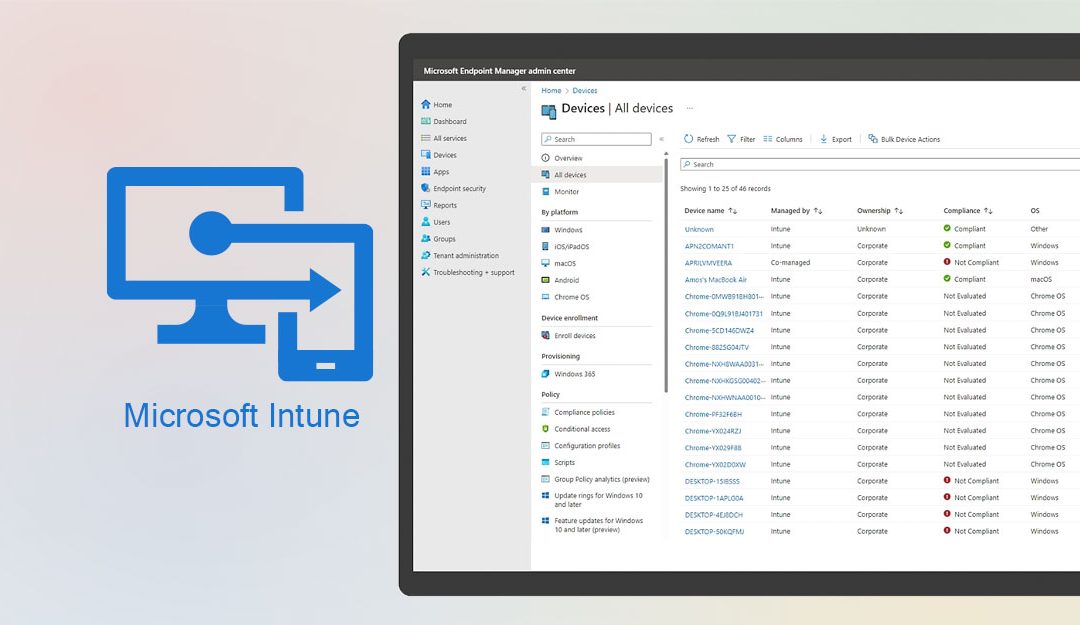Collapse the left navigation with double chevron
The height and width of the screenshot is (625, 1080).
point(523,89)
